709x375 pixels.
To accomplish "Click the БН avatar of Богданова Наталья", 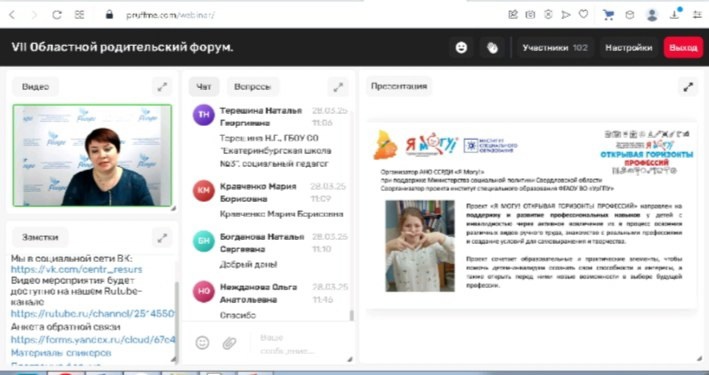I will click(x=204, y=241).
